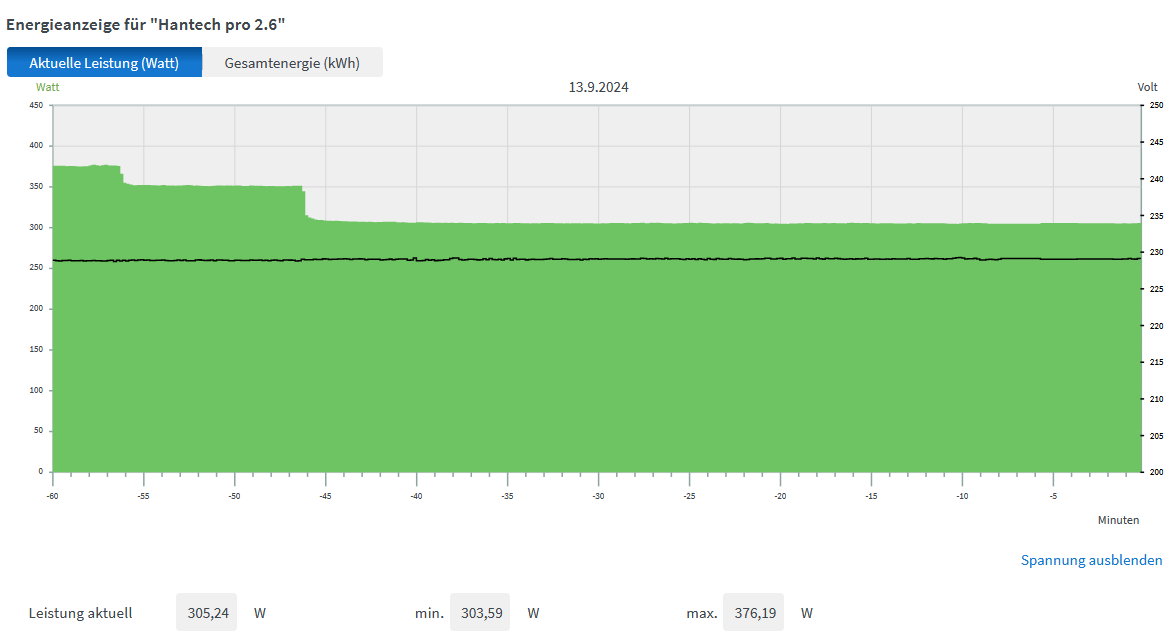Click the -5 tick on the time axis

(1053, 495)
